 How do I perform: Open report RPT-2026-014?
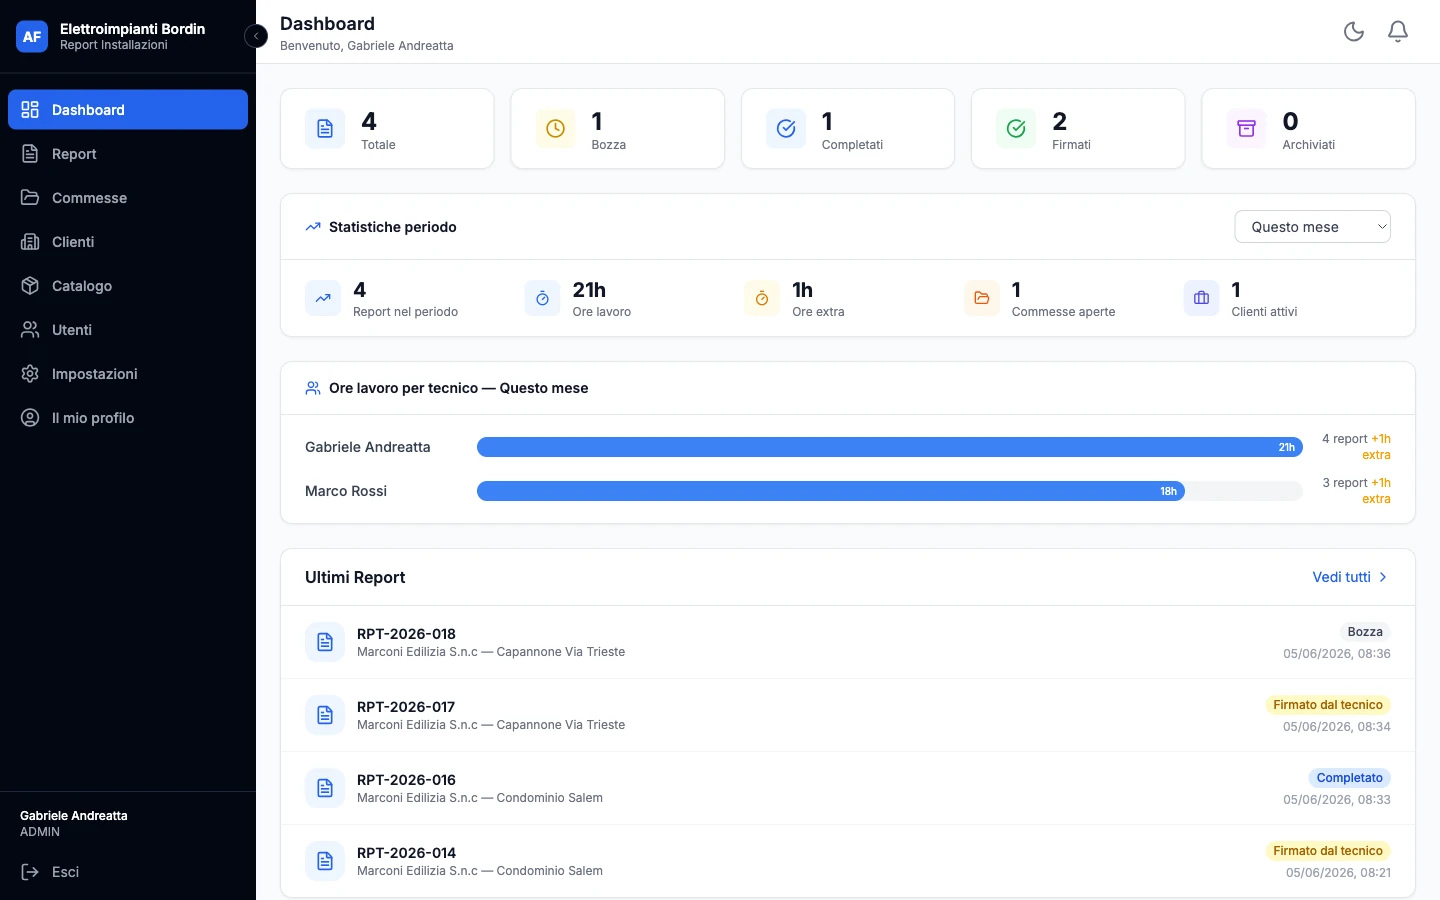(848, 861)
